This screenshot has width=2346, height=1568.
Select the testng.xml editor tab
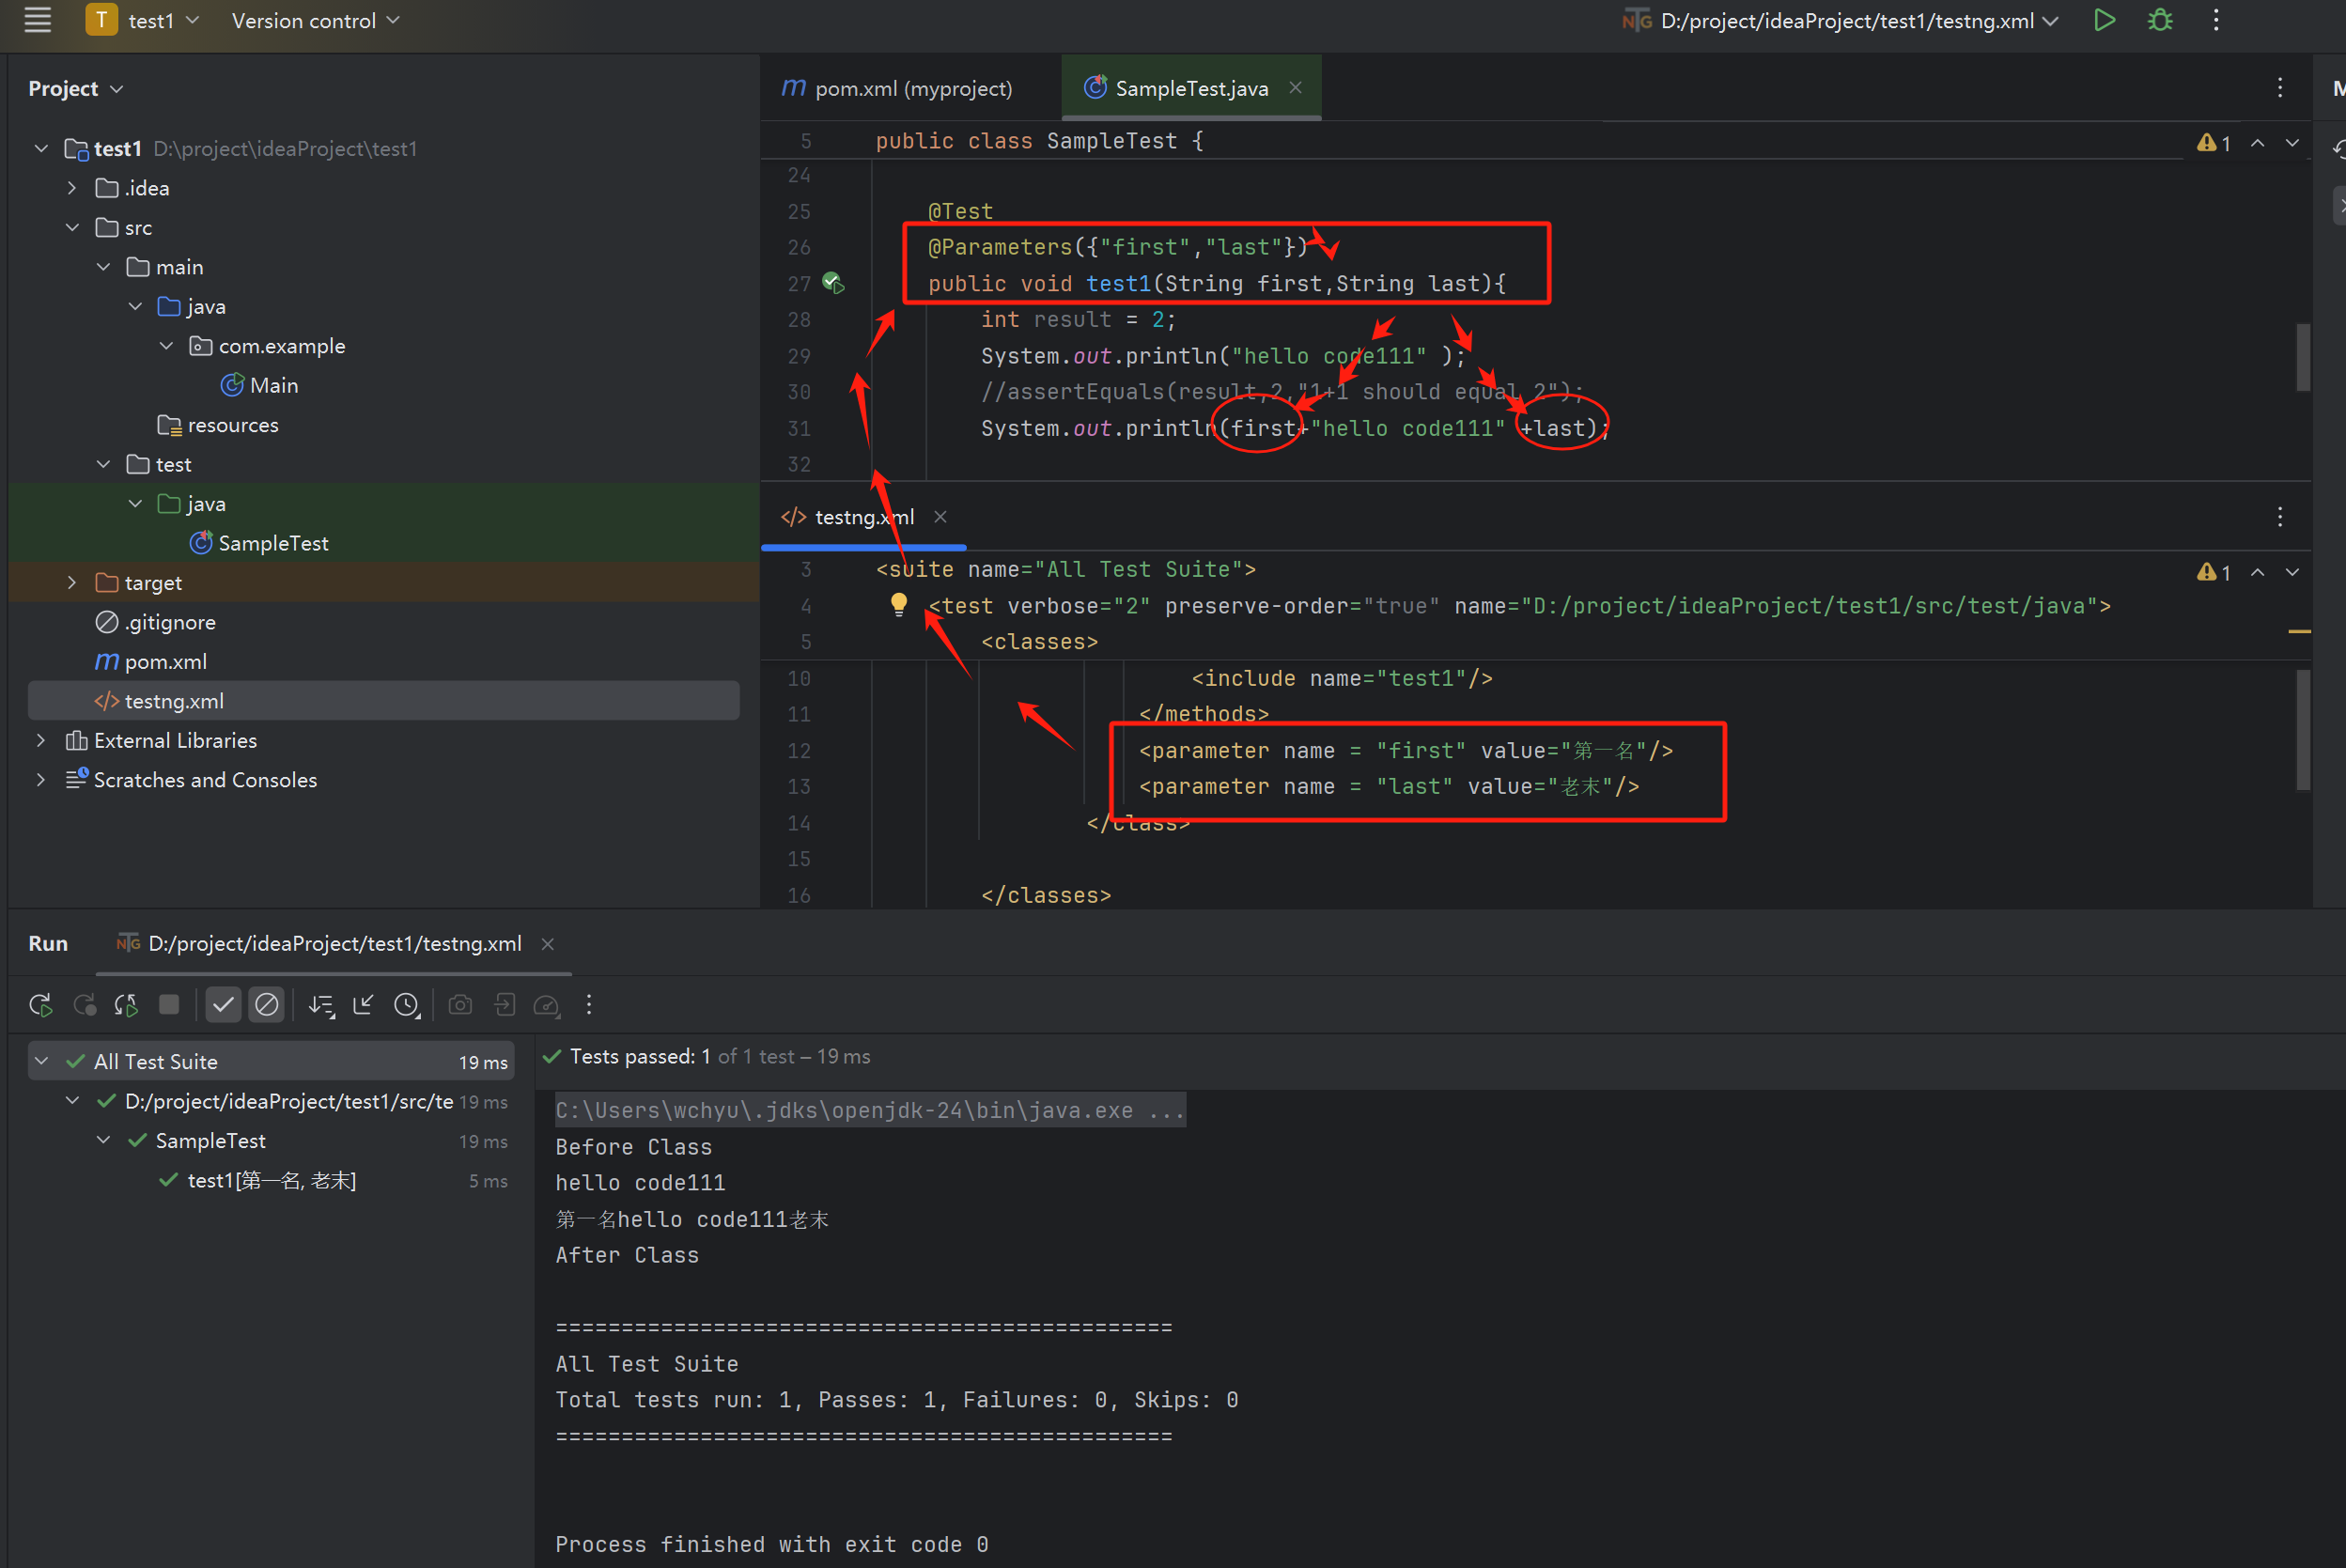point(863,517)
